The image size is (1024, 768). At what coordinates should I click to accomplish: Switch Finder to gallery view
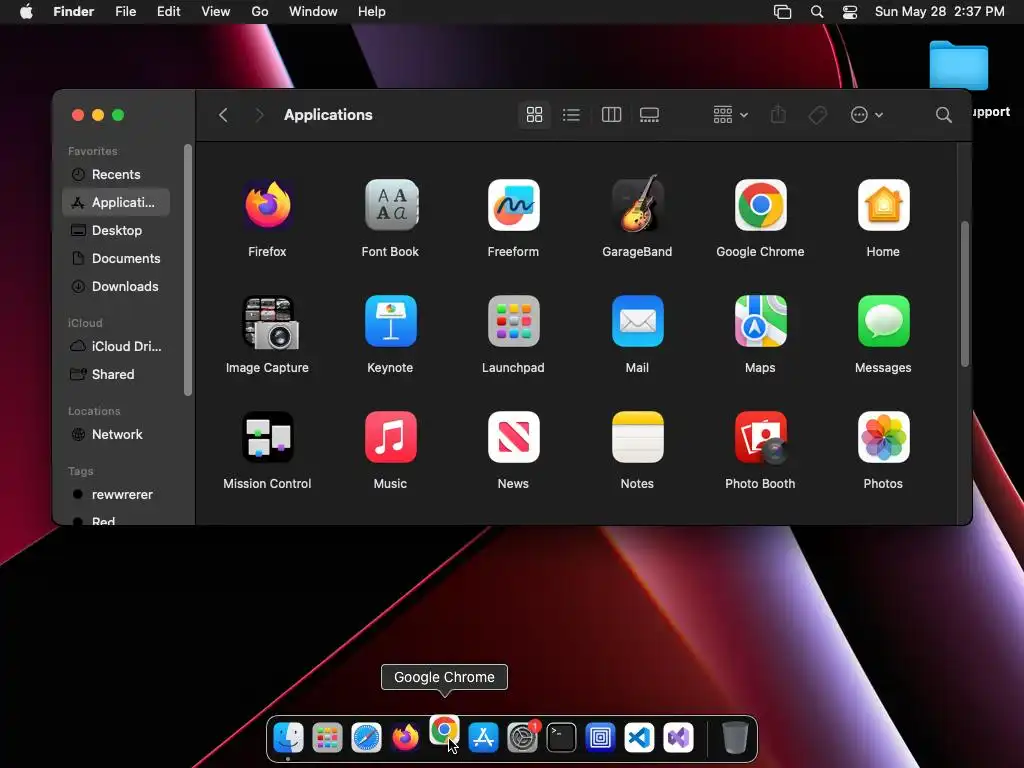(649, 115)
